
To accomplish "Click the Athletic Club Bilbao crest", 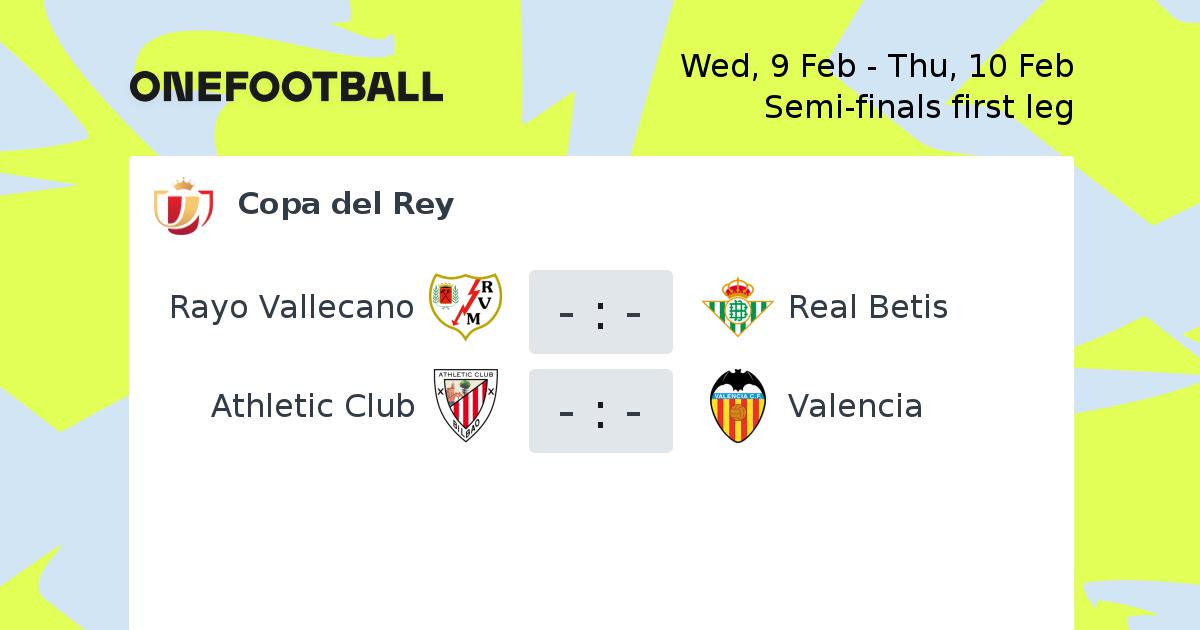I will point(465,406).
